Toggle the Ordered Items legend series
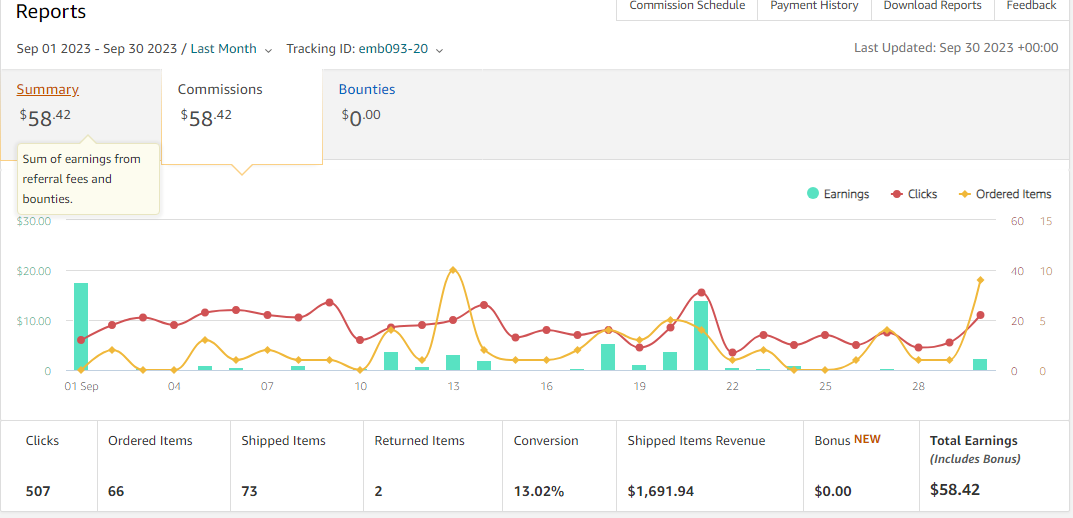The width and height of the screenshot is (1073, 518). 1005,194
